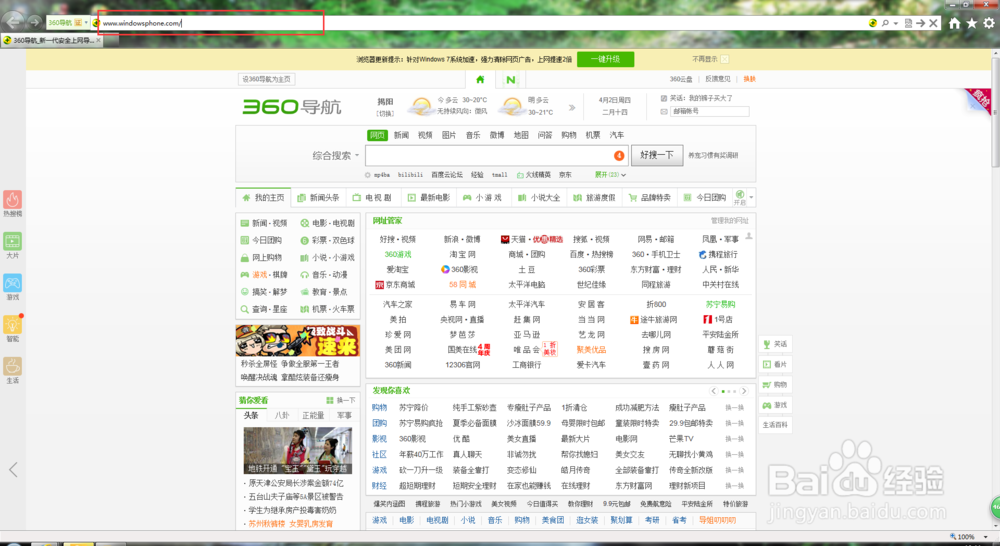Click 换一下 refresh in 猜你爱看
This screenshot has height=546, width=1000.
pos(341,401)
